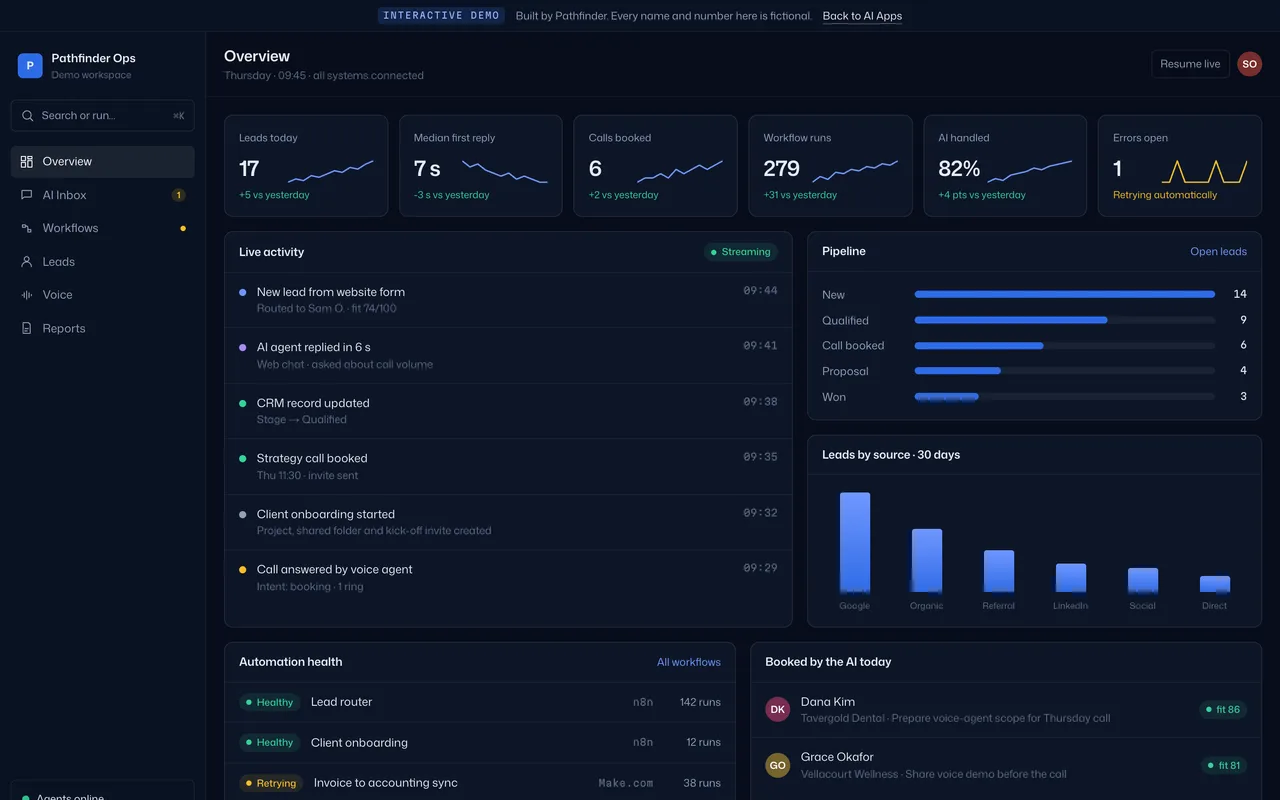
Task: Click the Workflows yellow status dot
Action: [183, 228]
